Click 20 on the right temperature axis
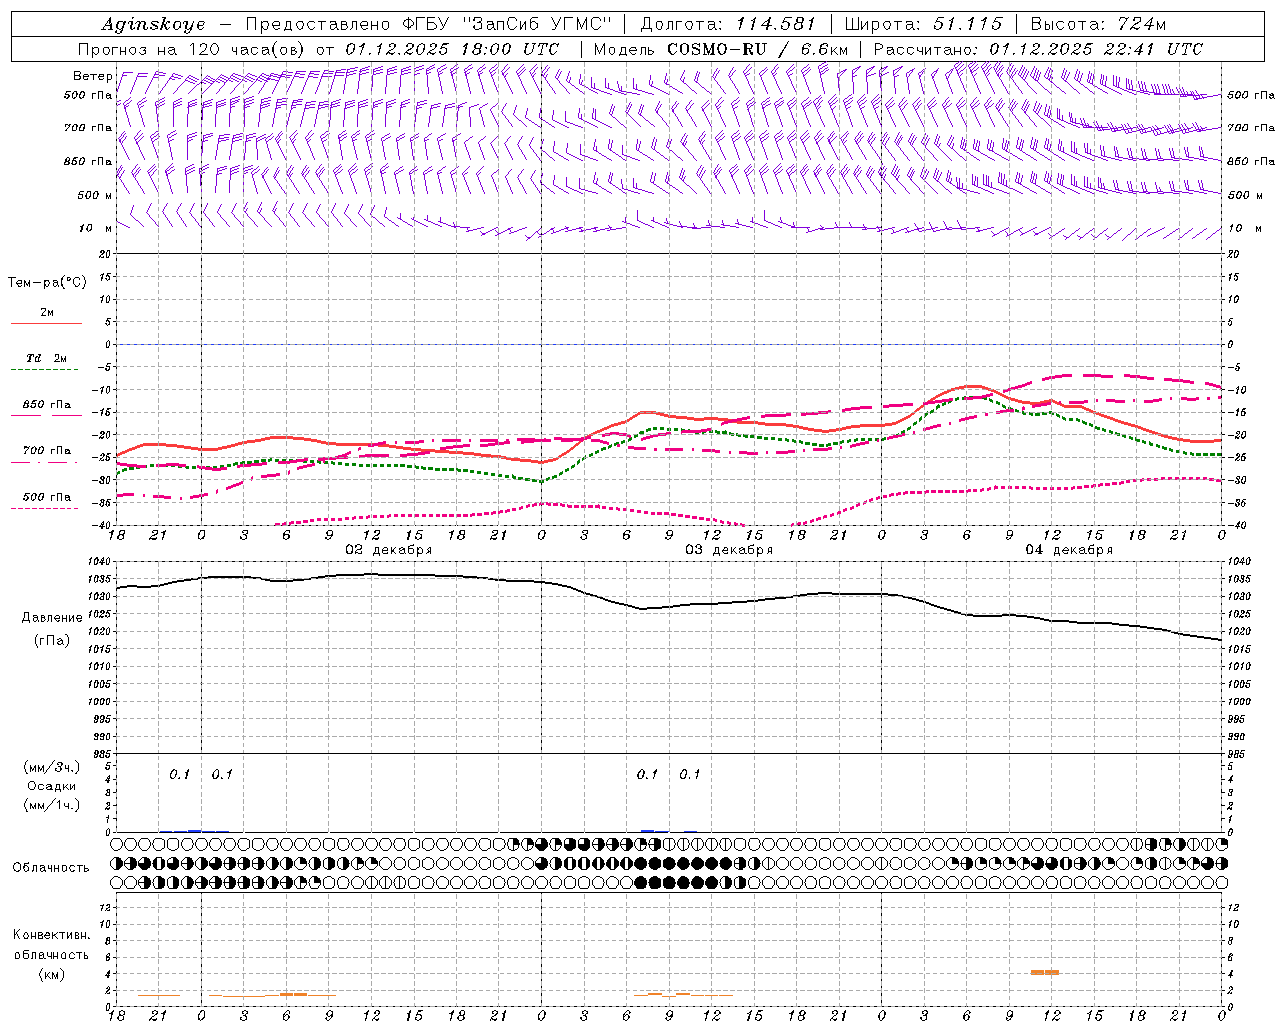Image resolution: width=1280 pixels, height=1024 pixels. tap(1234, 254)
